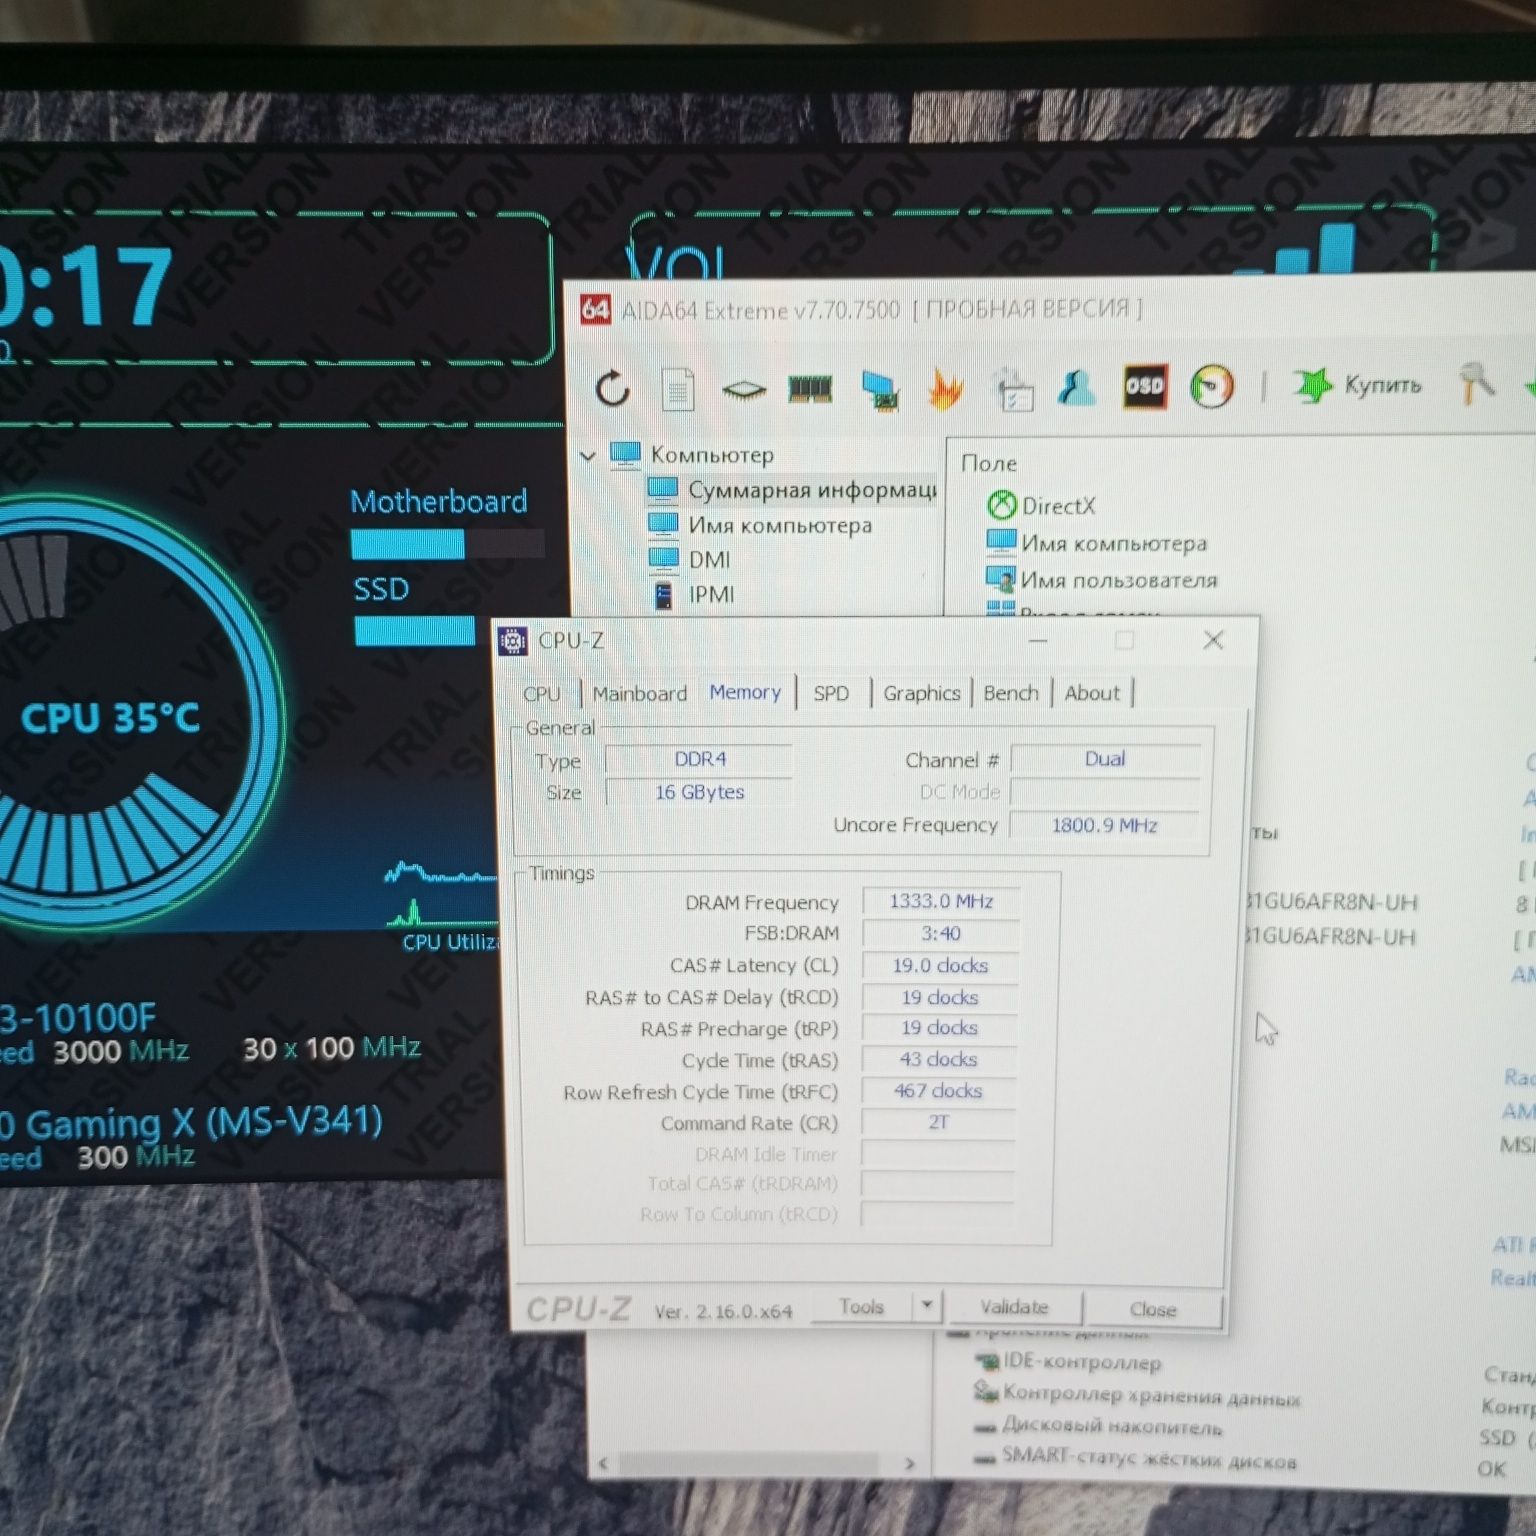
Task: Open the AIDA64 preferences clipboard icon
Action: 1013,389
